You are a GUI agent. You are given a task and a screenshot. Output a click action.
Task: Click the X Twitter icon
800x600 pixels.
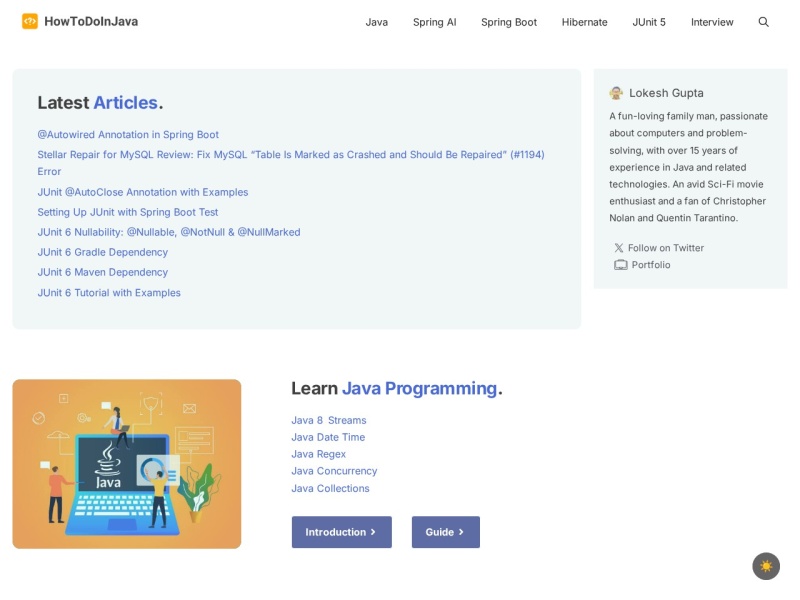click(618, 248)
